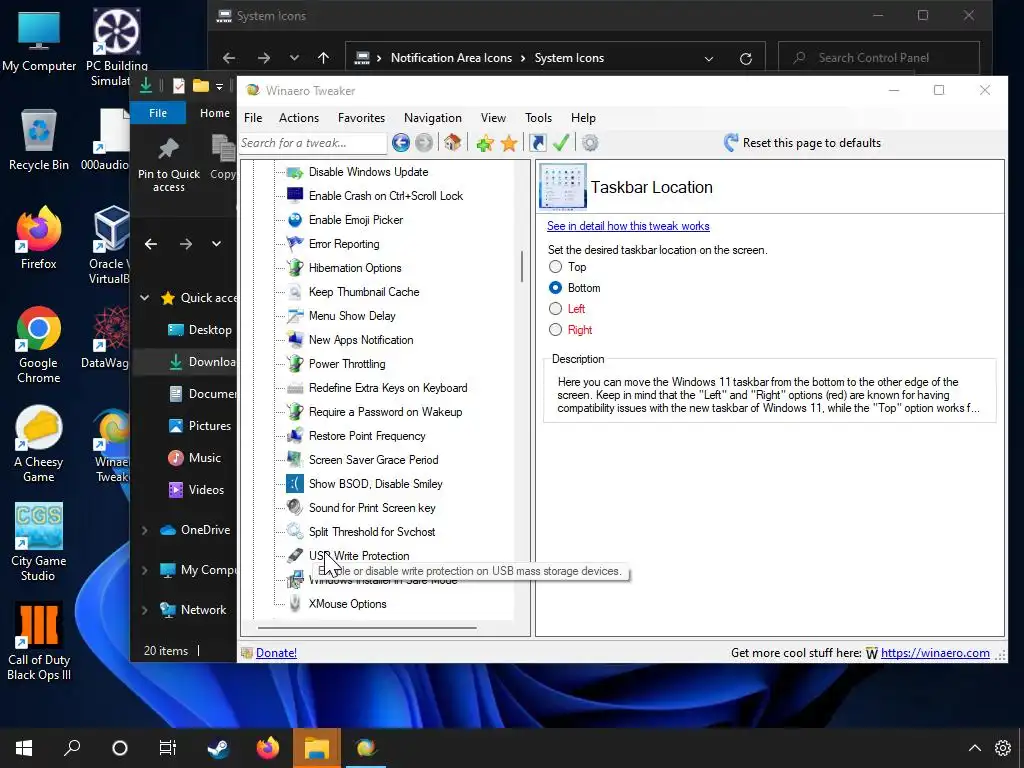Open the File tab in File Explorer
The width and height of the screenshot is (1024, 768).
[158, 113]
